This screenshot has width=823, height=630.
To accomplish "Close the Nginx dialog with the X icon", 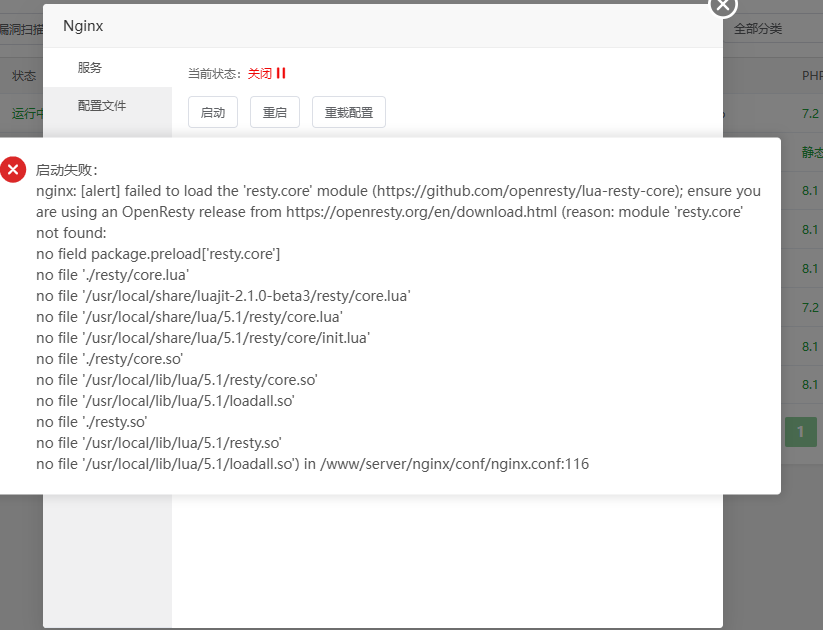I will [x=723, y=5].
